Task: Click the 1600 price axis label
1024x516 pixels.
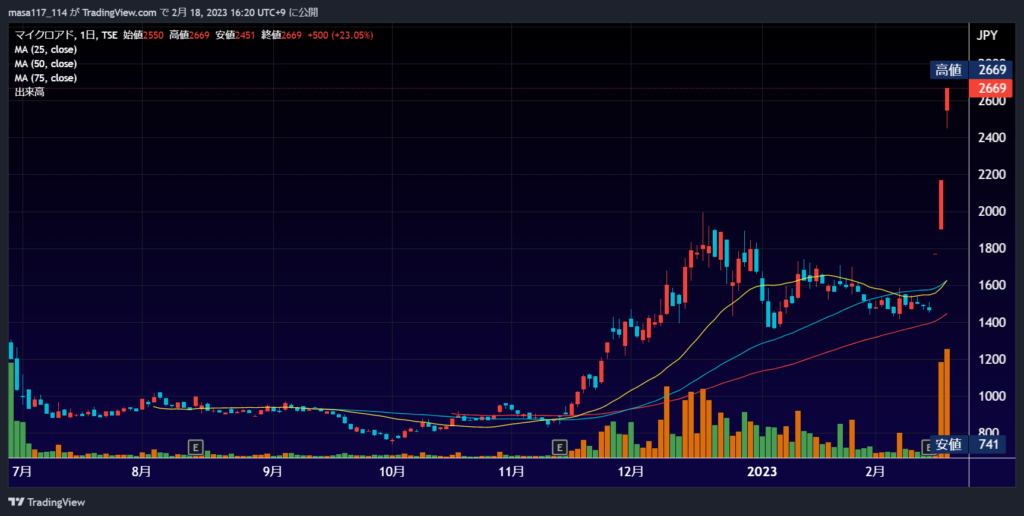Action: pos(991,285)
